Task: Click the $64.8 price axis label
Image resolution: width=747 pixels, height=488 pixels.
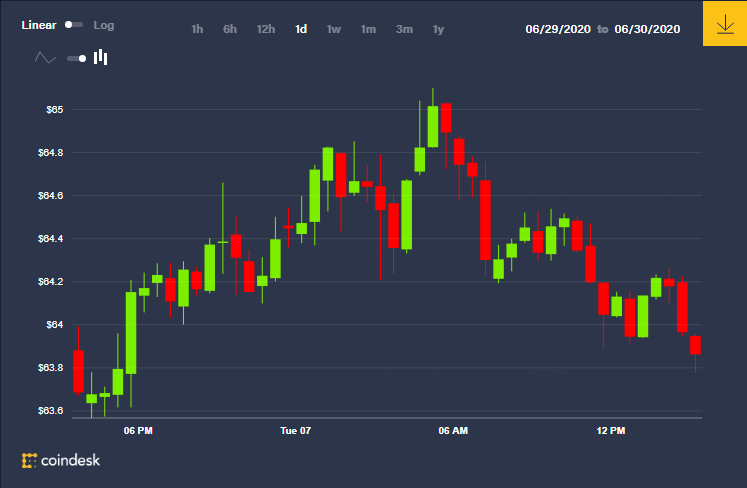Action: [50, 152]
